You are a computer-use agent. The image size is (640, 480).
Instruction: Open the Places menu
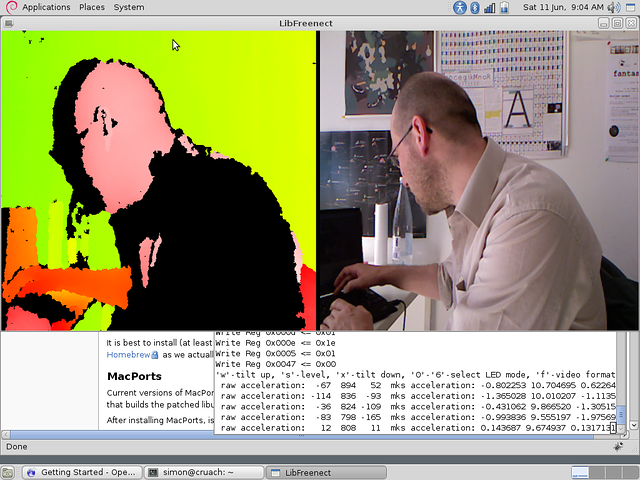pos(92,7)
